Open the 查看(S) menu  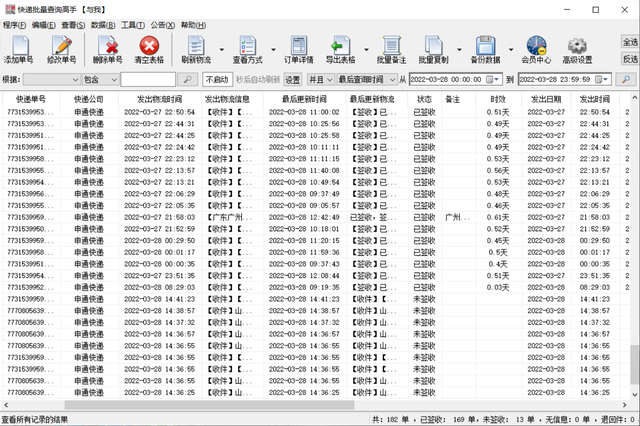pos(73,25)
